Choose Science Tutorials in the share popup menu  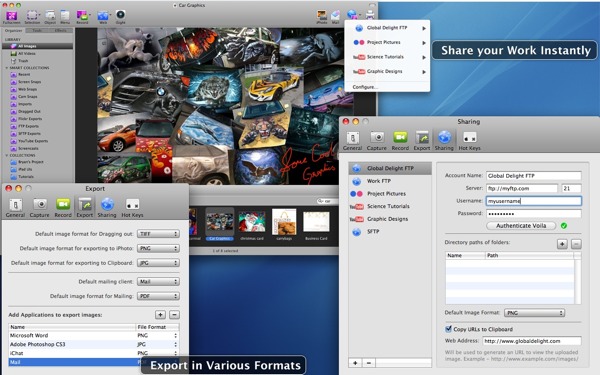pyautogui.click(x=387, y=57)
